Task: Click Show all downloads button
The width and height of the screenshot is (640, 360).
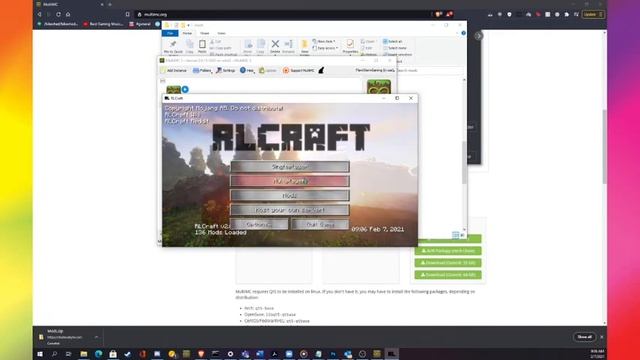Action: coord(584,337)
